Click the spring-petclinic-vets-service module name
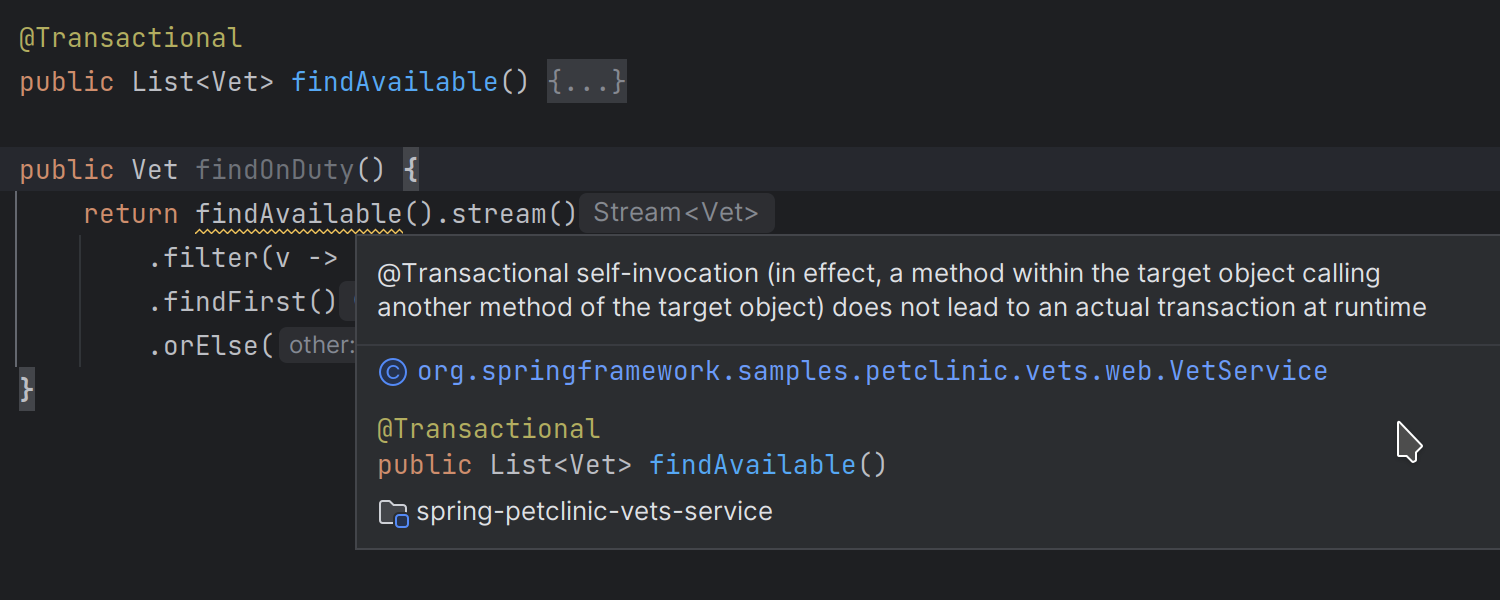The height and width of the screenshot is (600, 1500). pos(595,512)
